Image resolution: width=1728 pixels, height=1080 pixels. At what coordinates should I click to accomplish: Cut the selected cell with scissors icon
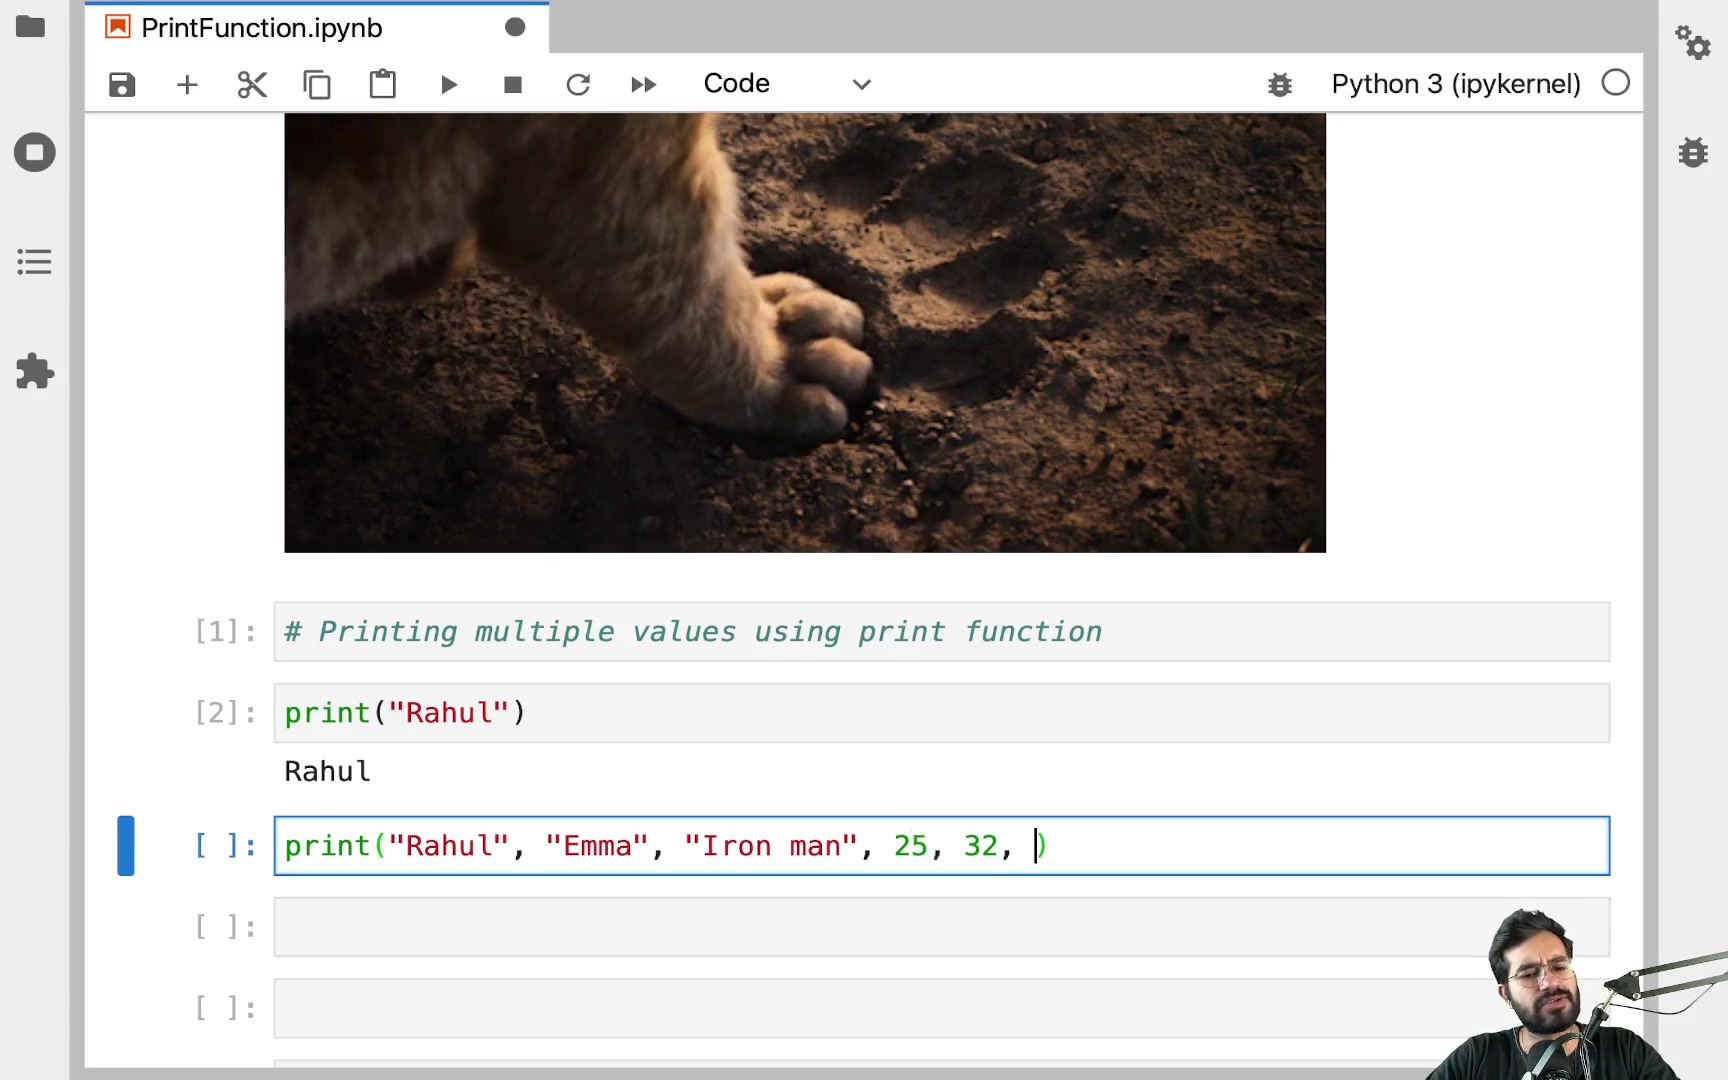(252, 84)
